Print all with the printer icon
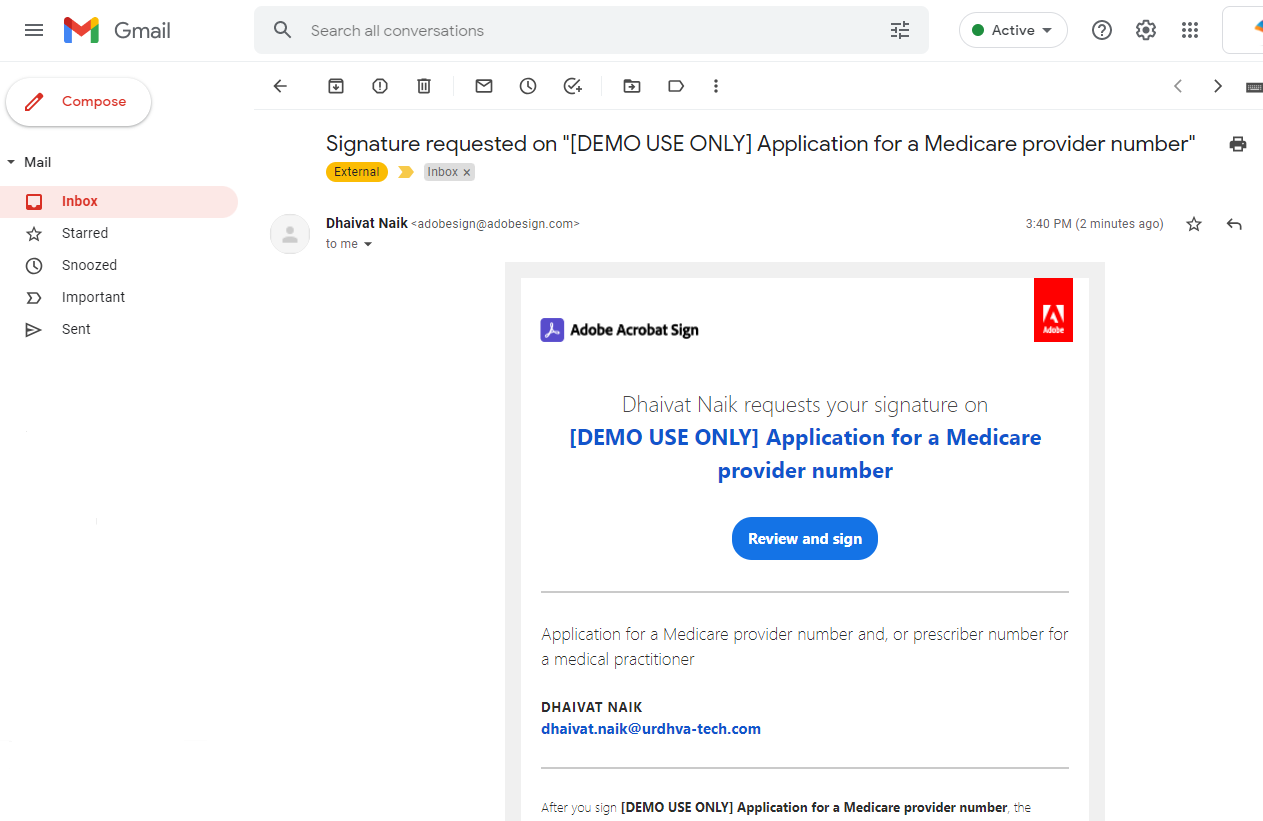Image resolution: width=1263 pixels, height=821 pixels. pos(1238,144)
